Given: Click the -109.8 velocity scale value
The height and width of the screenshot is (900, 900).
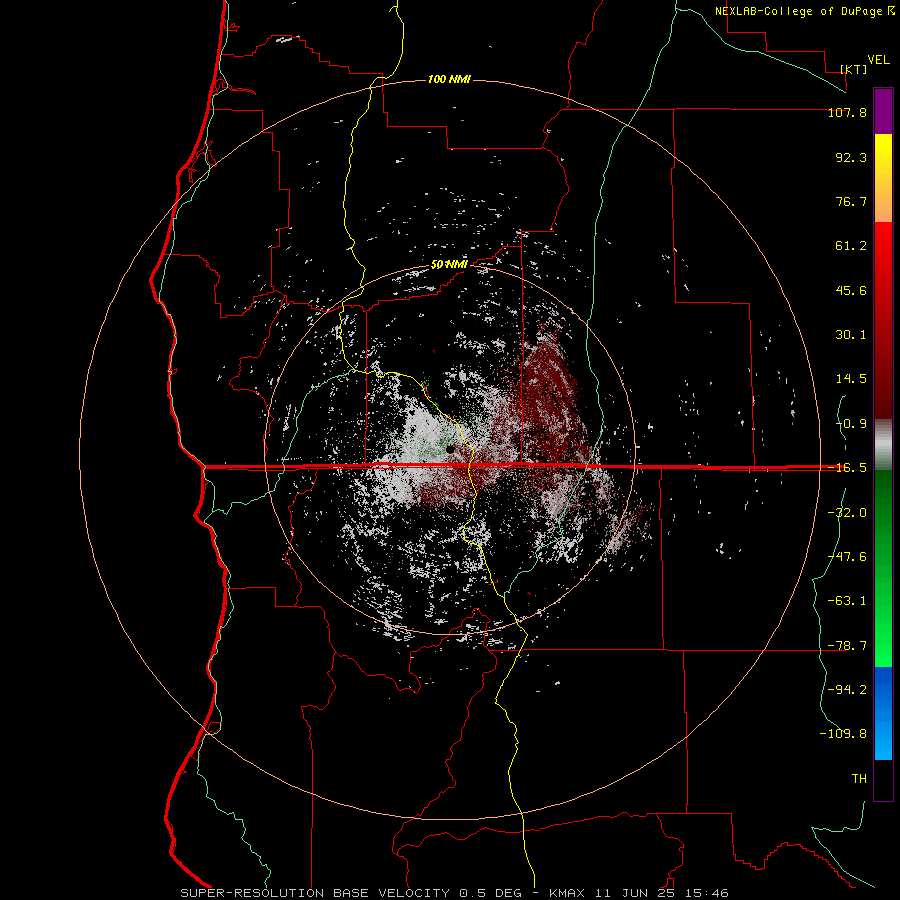Looking at the screenshot, I should (843, 734).
